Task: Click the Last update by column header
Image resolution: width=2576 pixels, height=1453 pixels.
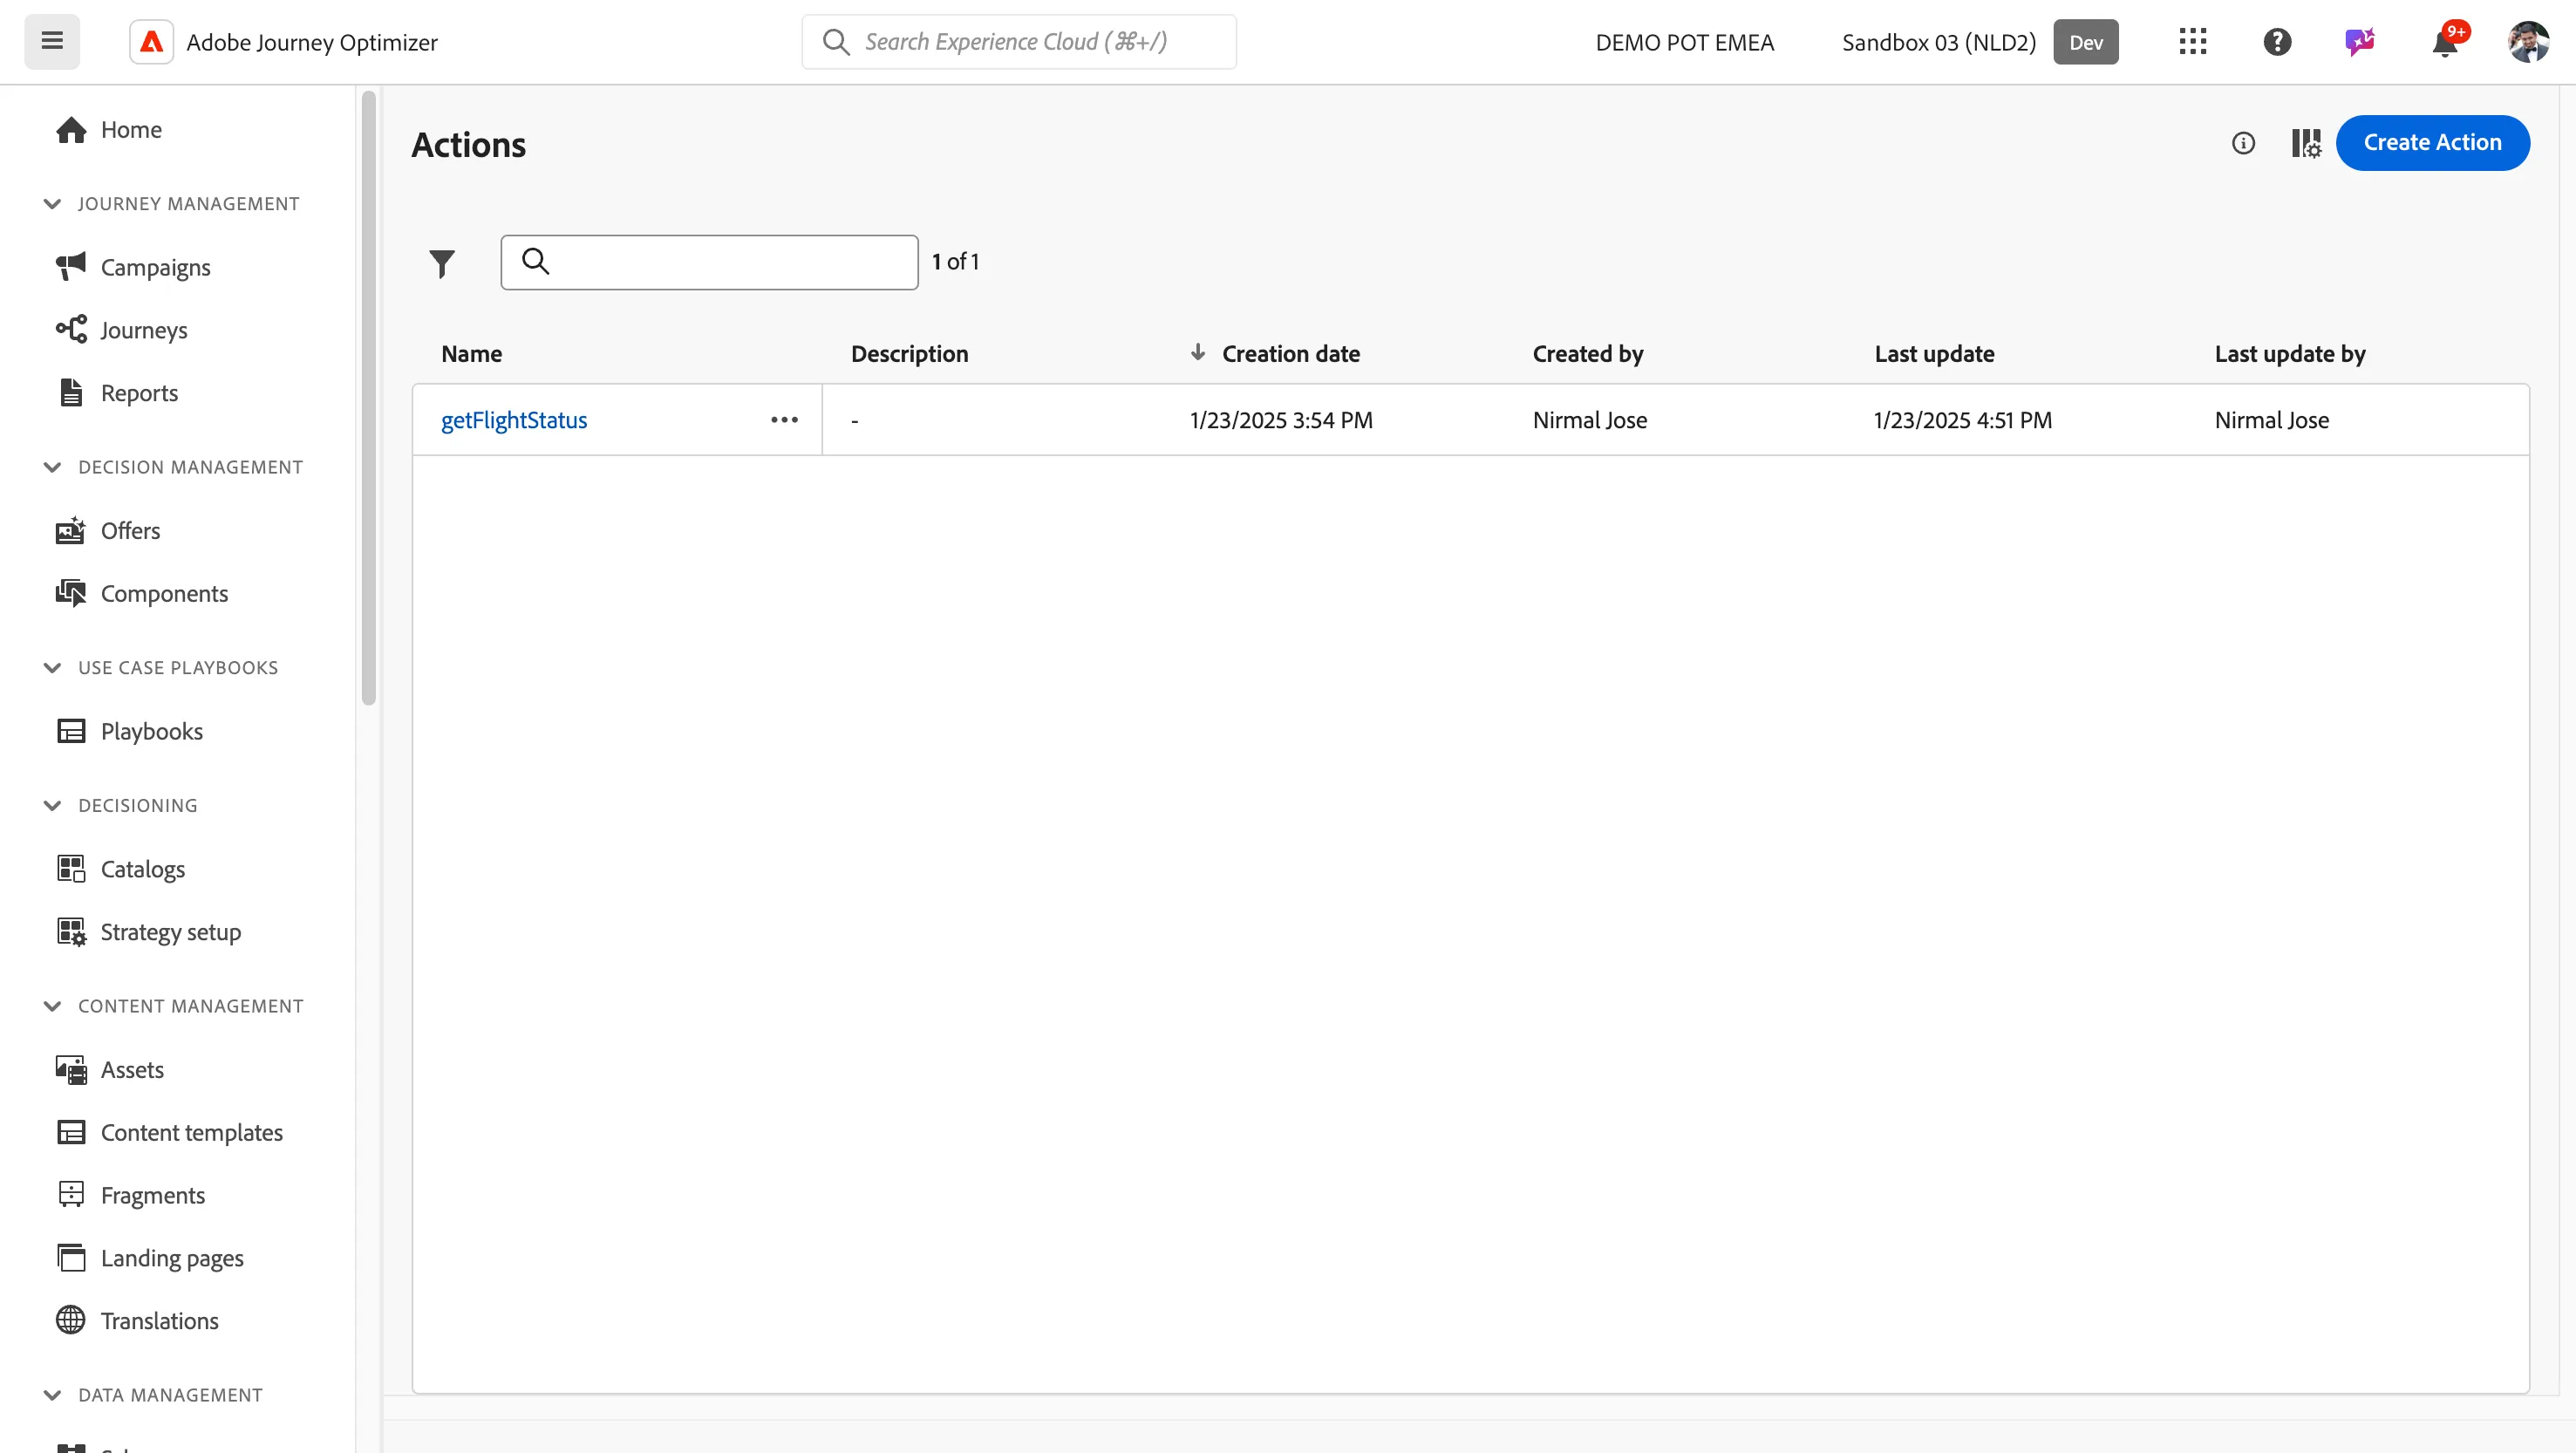Action: click(2290, 354)
